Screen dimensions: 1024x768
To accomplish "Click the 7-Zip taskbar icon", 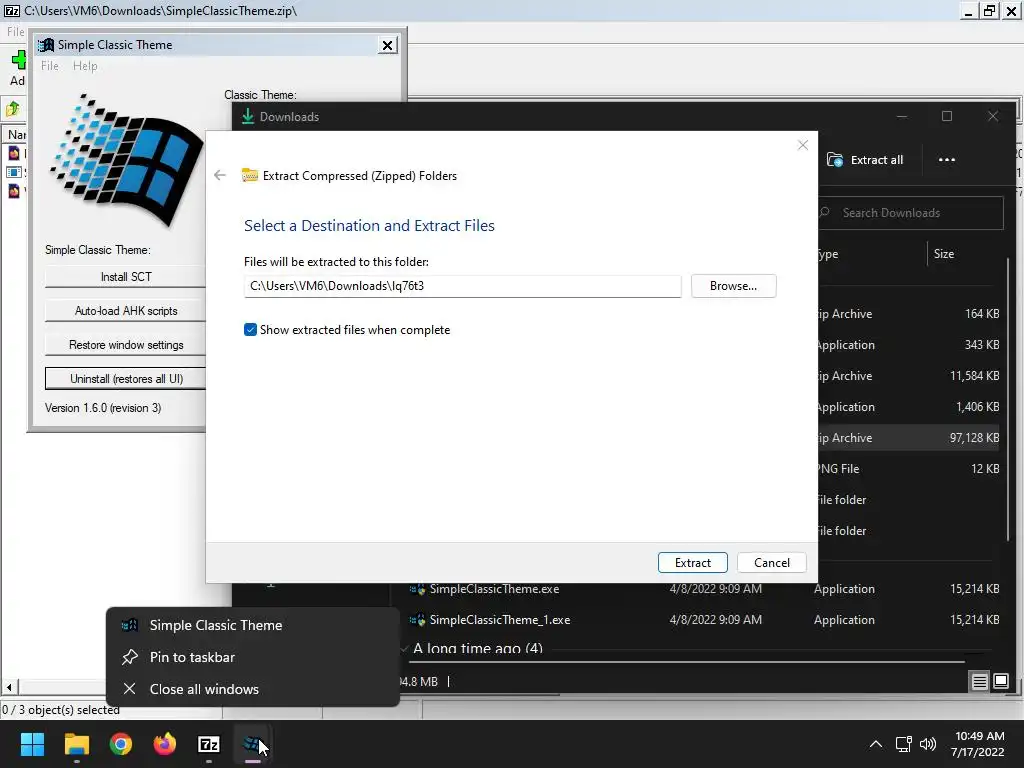I will 209,744.
